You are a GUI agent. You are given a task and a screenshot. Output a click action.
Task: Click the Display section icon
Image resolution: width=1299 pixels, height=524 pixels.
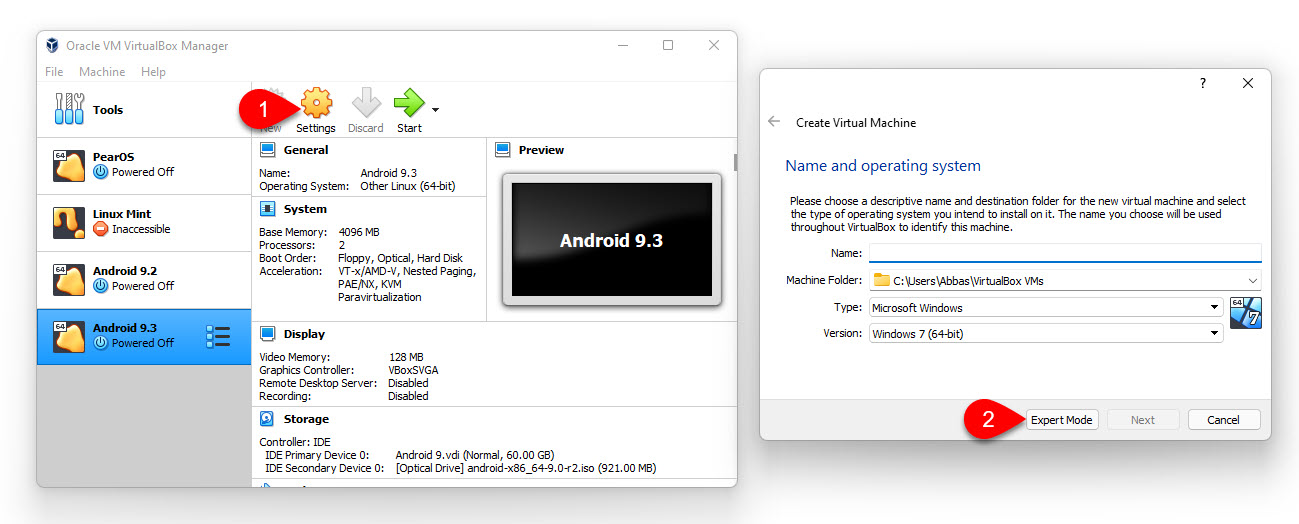267,334
